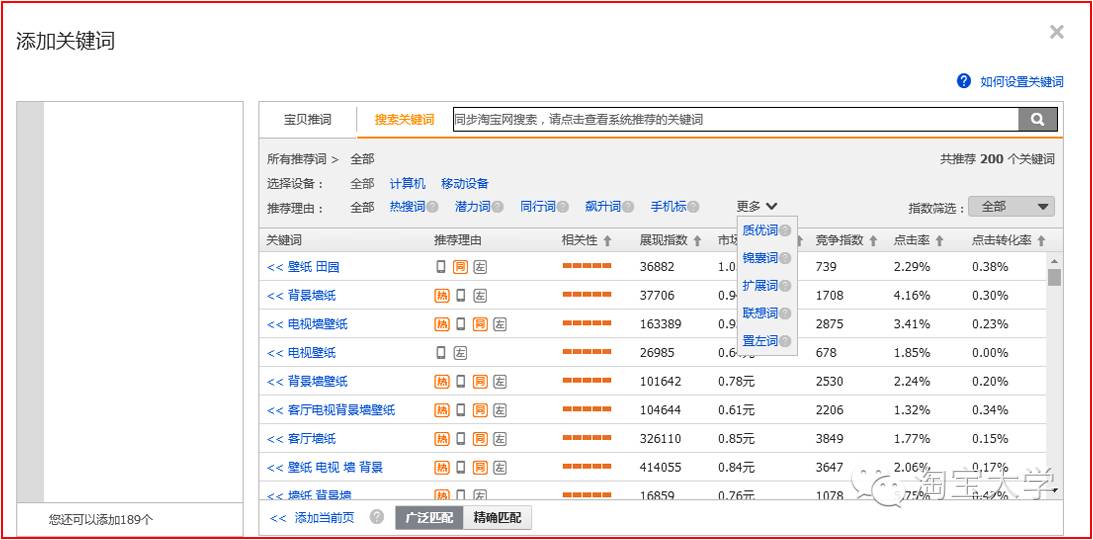Filter devices by 移动设备

[465, 184]
